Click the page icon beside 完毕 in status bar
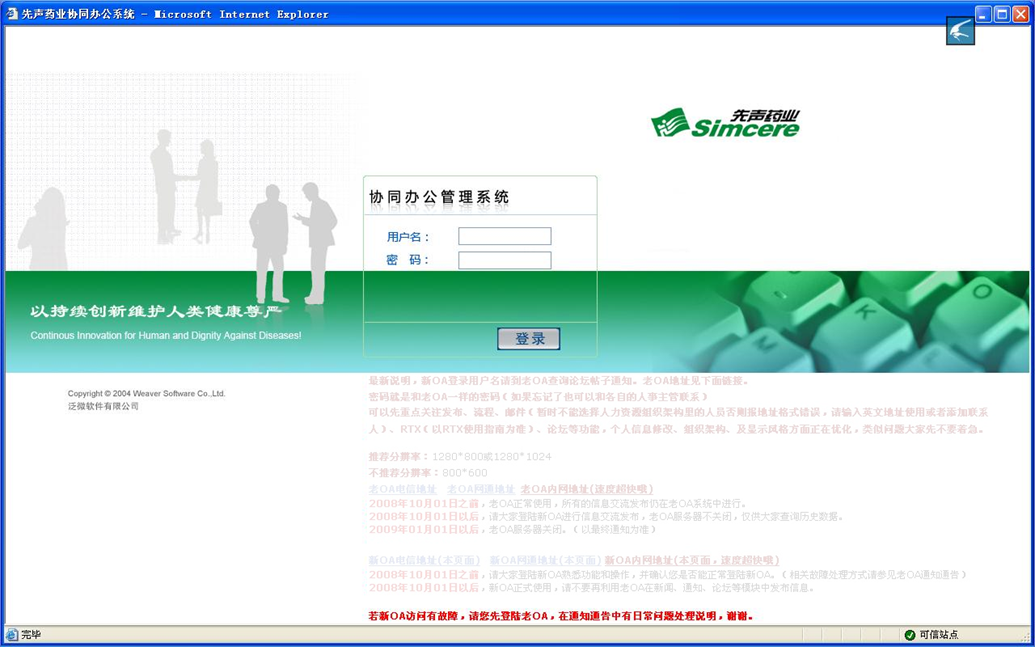1035x647 pixels. click(x=11, y=635)
